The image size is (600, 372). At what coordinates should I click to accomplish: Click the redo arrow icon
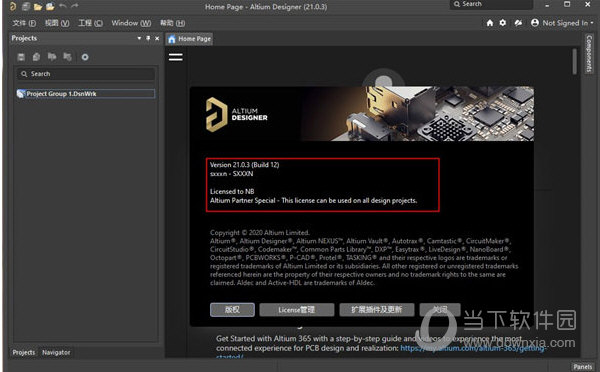75,6
